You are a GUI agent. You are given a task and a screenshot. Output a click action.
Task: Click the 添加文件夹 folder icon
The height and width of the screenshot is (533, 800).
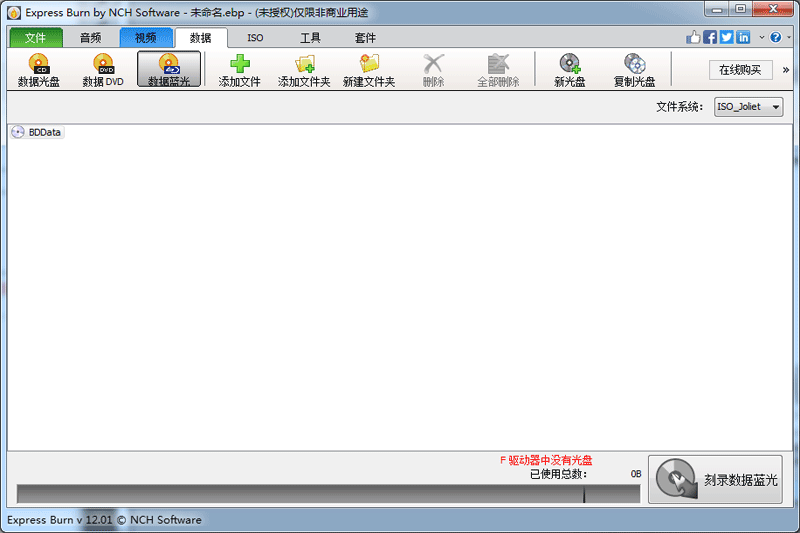(304, 70)
